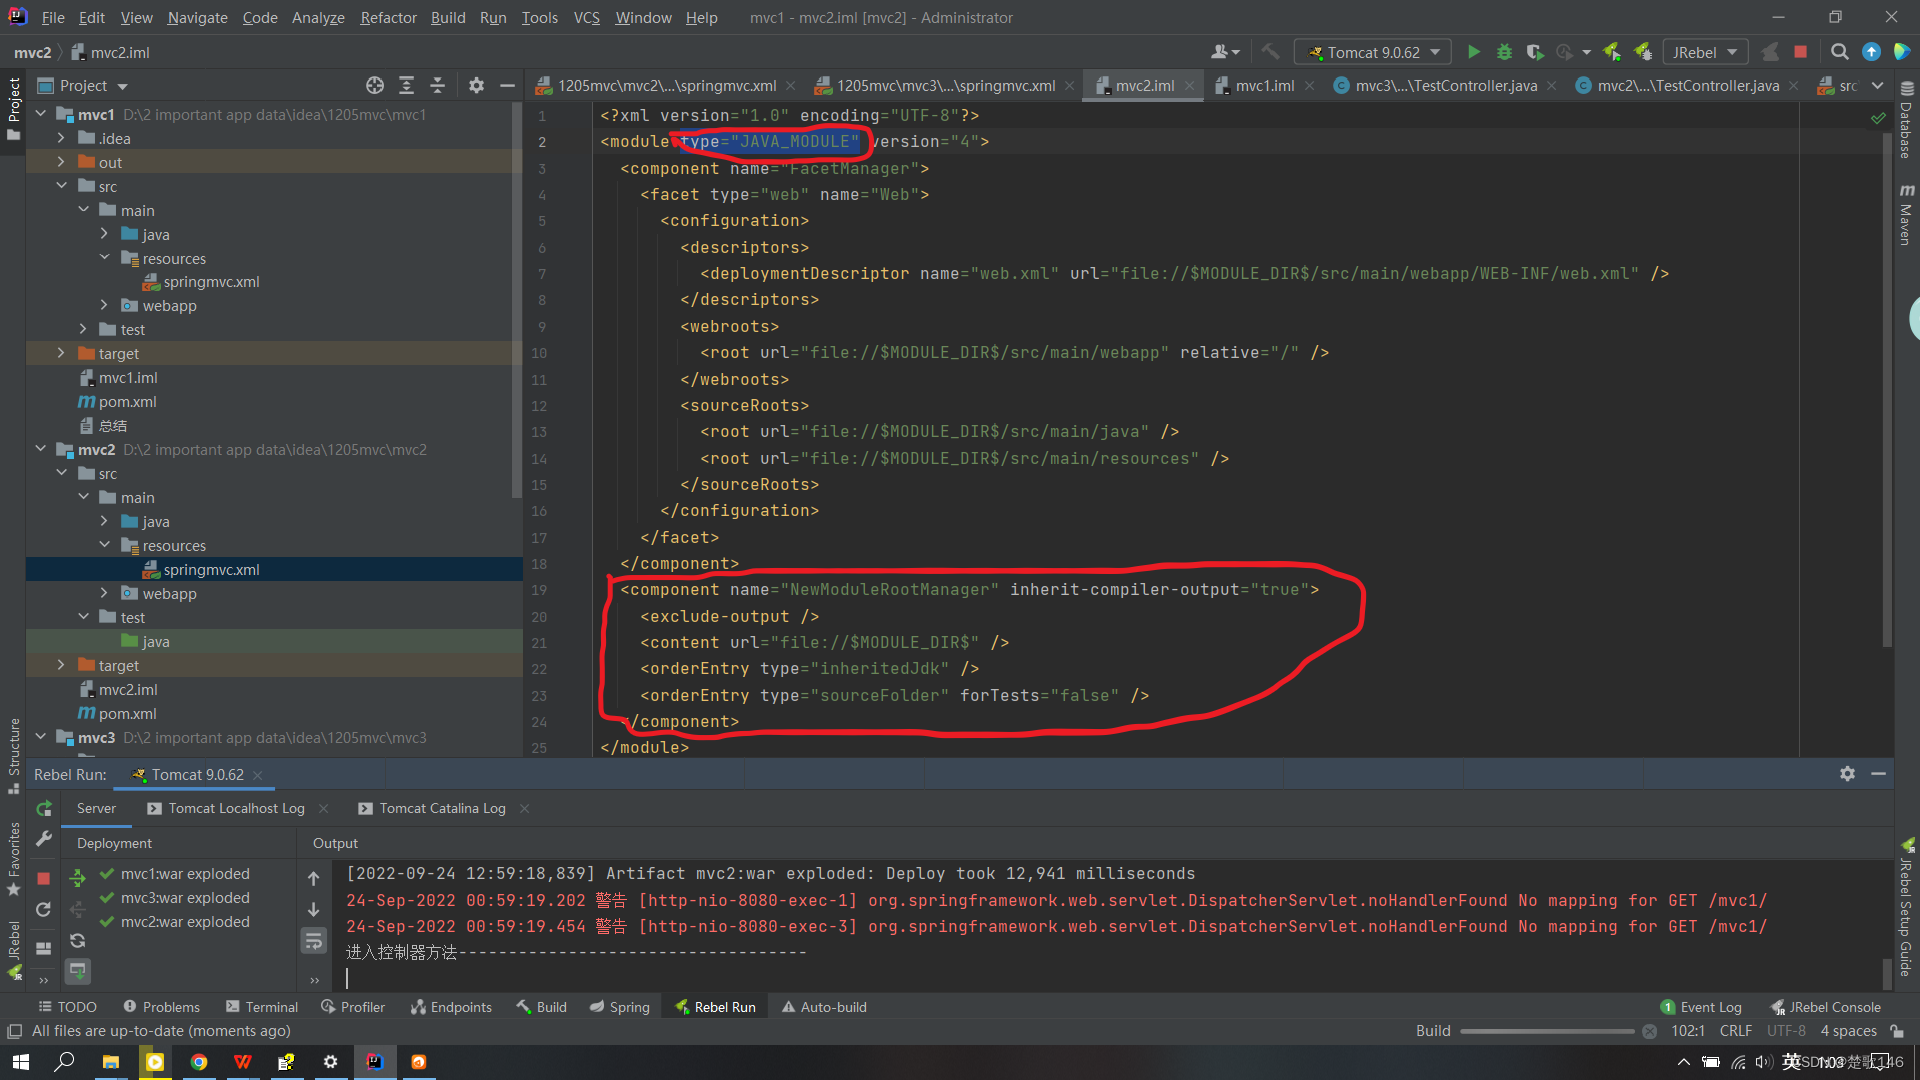Click the rerun icon in Rebel Run panel

pos(43,808)
